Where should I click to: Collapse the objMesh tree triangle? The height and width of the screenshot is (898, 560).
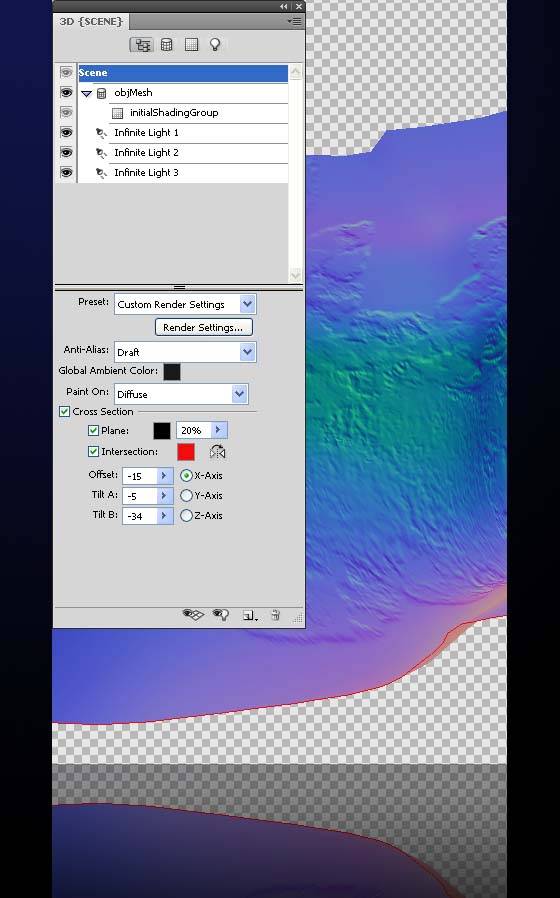86,93
